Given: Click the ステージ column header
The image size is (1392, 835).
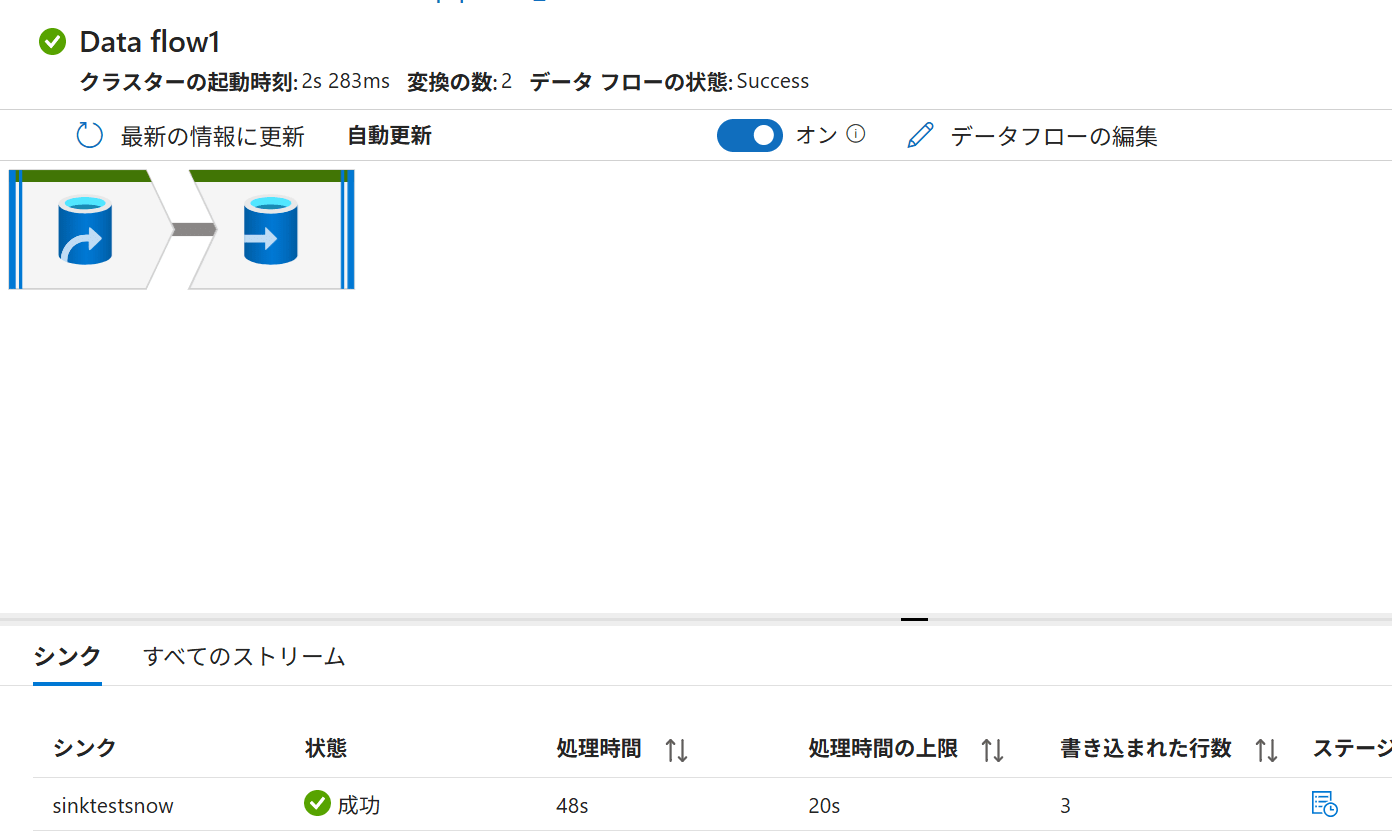Looking at the screenshot, I should click(x=1352, y=748).
